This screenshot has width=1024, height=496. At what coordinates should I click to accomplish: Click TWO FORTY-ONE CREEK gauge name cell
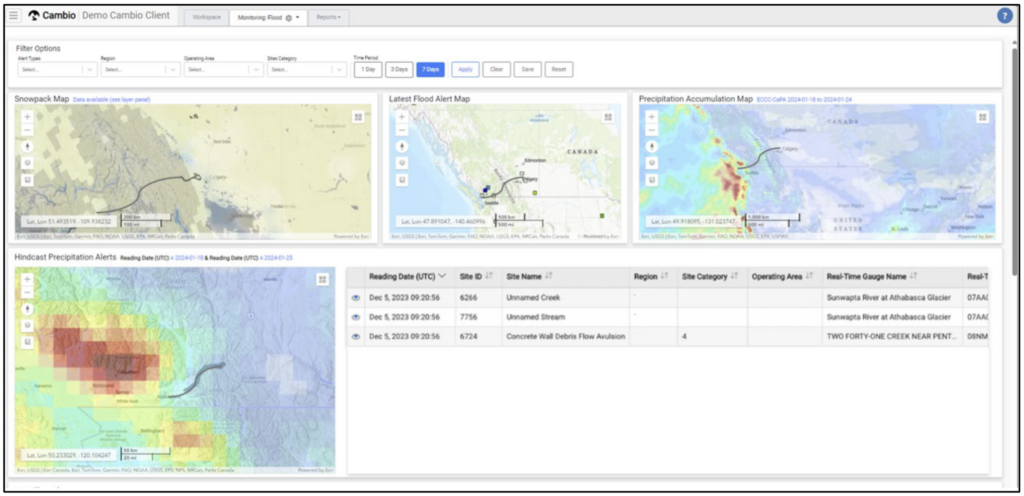892,336
